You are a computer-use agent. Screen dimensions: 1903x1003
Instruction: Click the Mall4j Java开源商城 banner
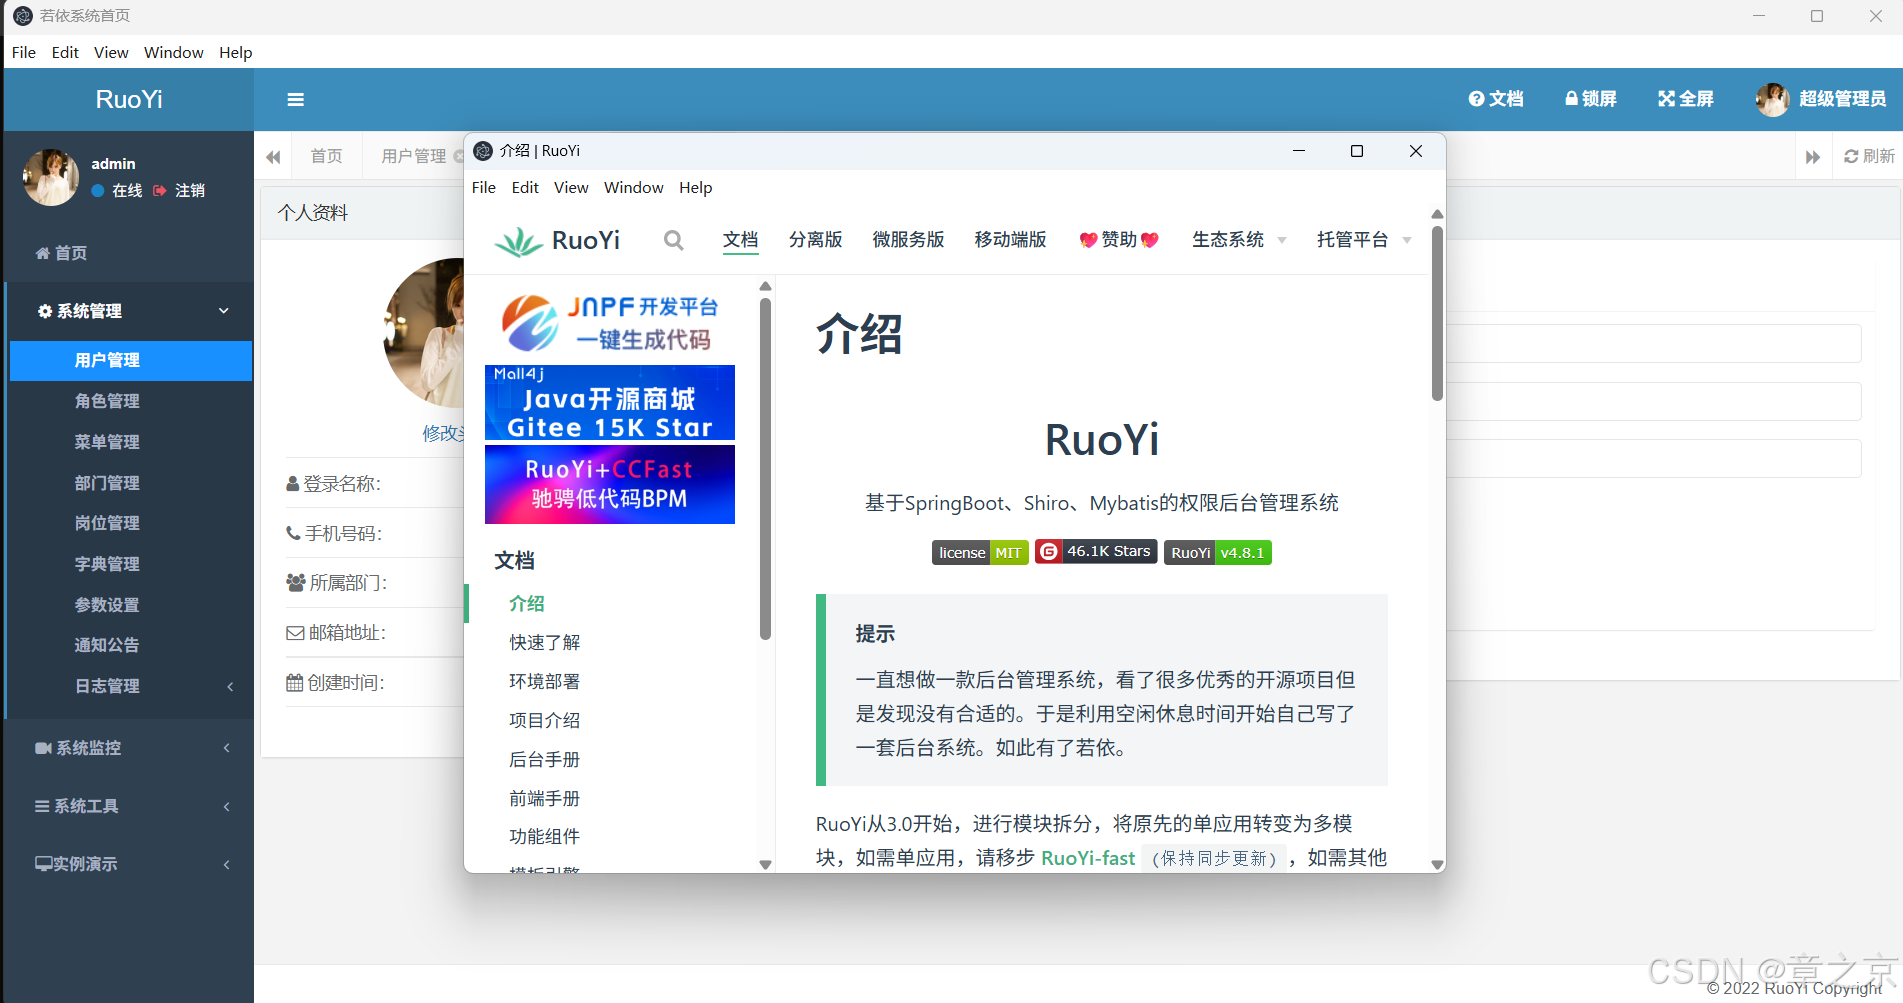(610, 402)
